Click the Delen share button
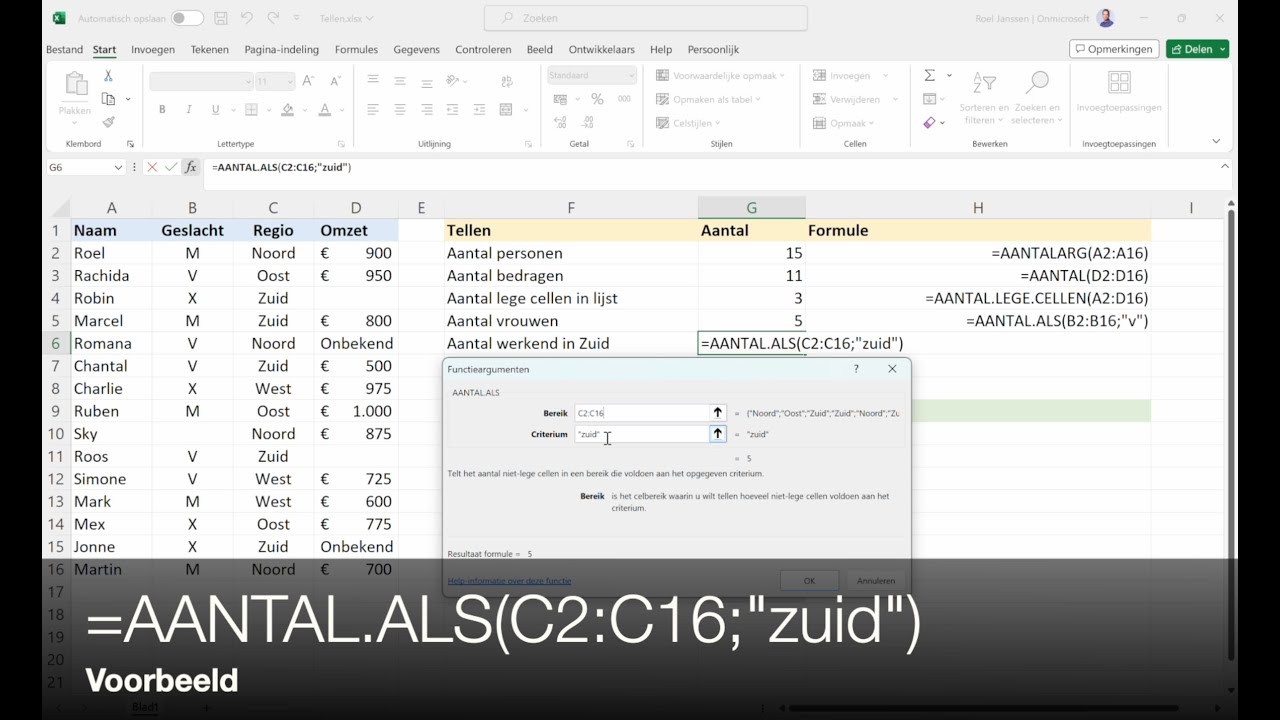1280x720 pixels. [x=1197, y=49]
